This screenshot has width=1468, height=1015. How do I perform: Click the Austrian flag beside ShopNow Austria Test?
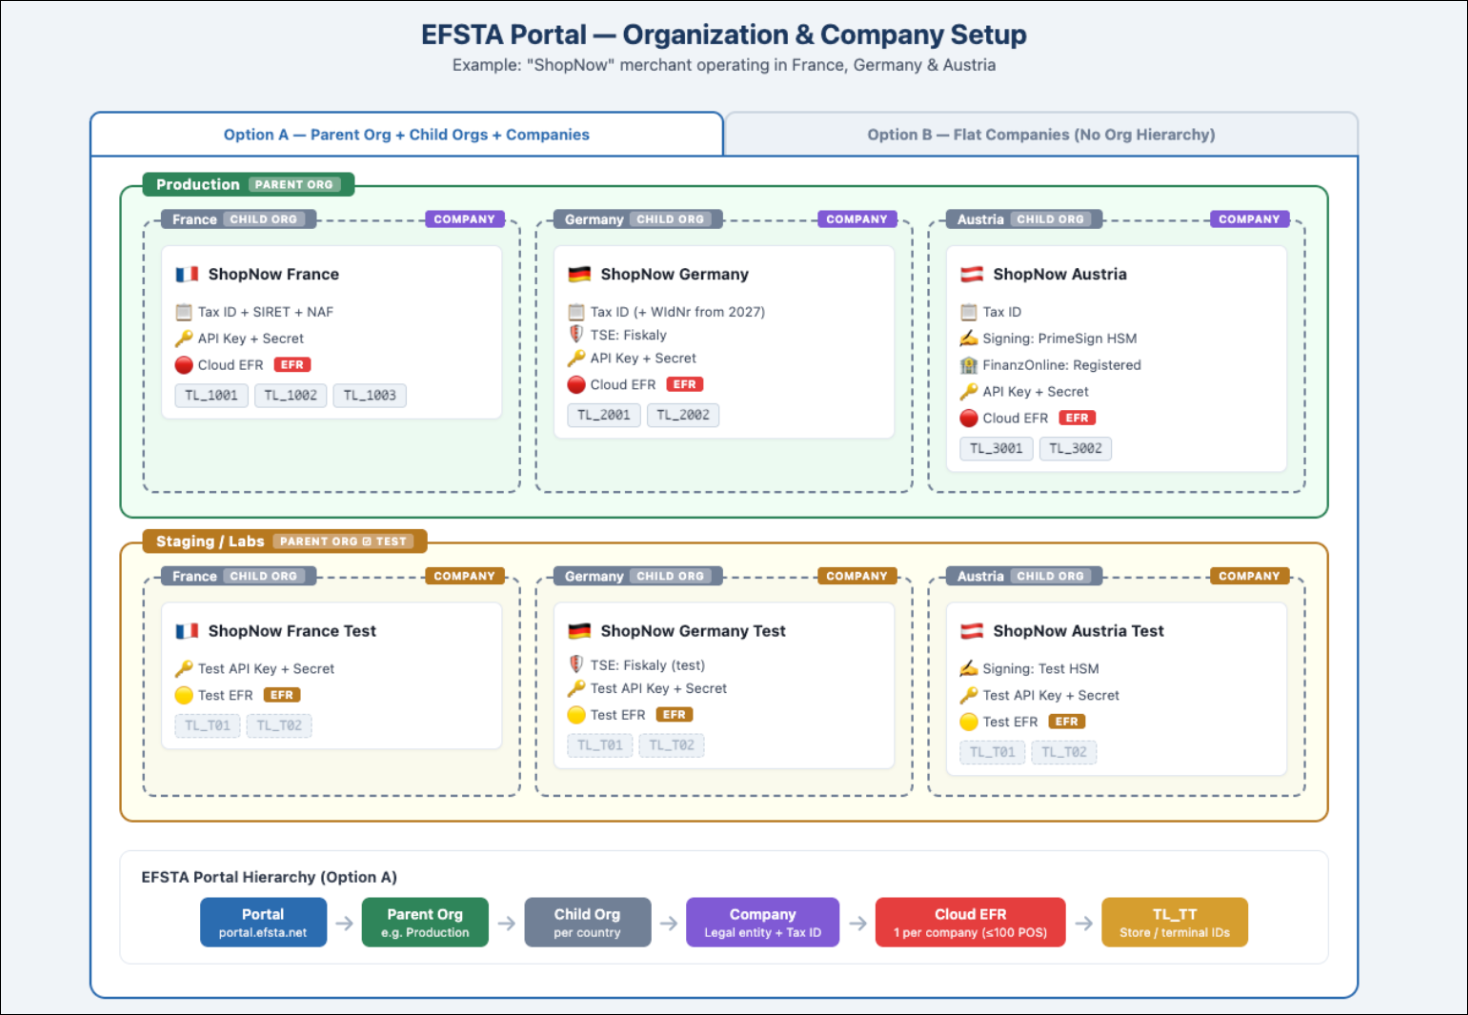[x=972, y=631]
